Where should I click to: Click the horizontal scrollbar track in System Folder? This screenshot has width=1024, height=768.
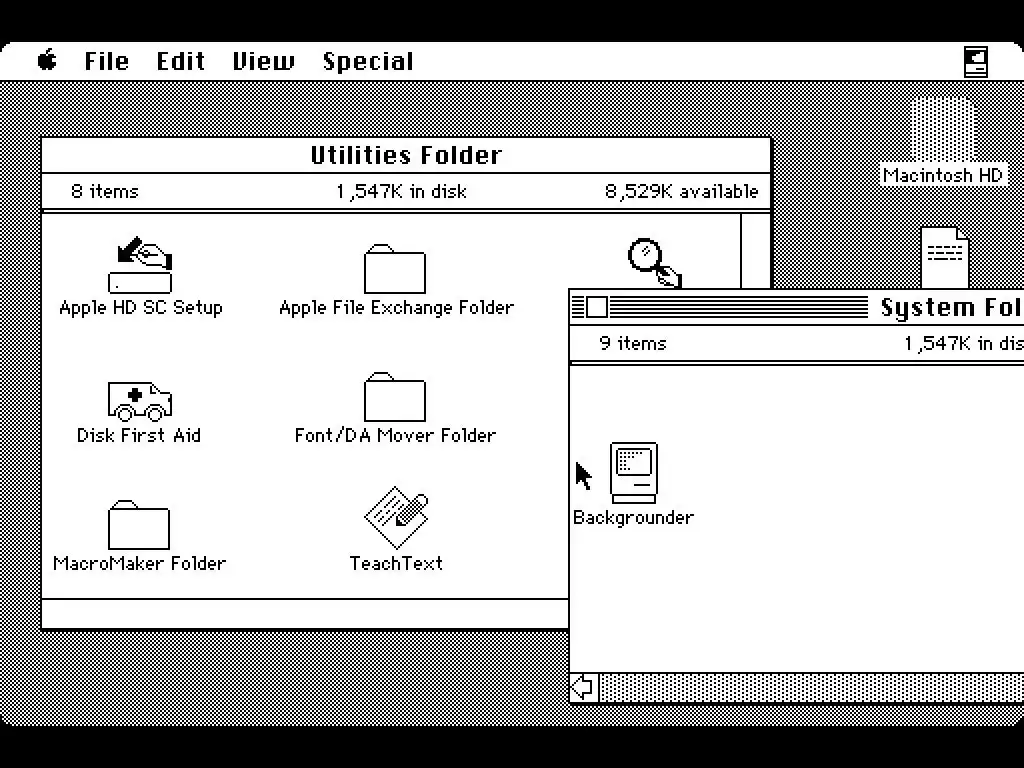(x=812, y=688)
